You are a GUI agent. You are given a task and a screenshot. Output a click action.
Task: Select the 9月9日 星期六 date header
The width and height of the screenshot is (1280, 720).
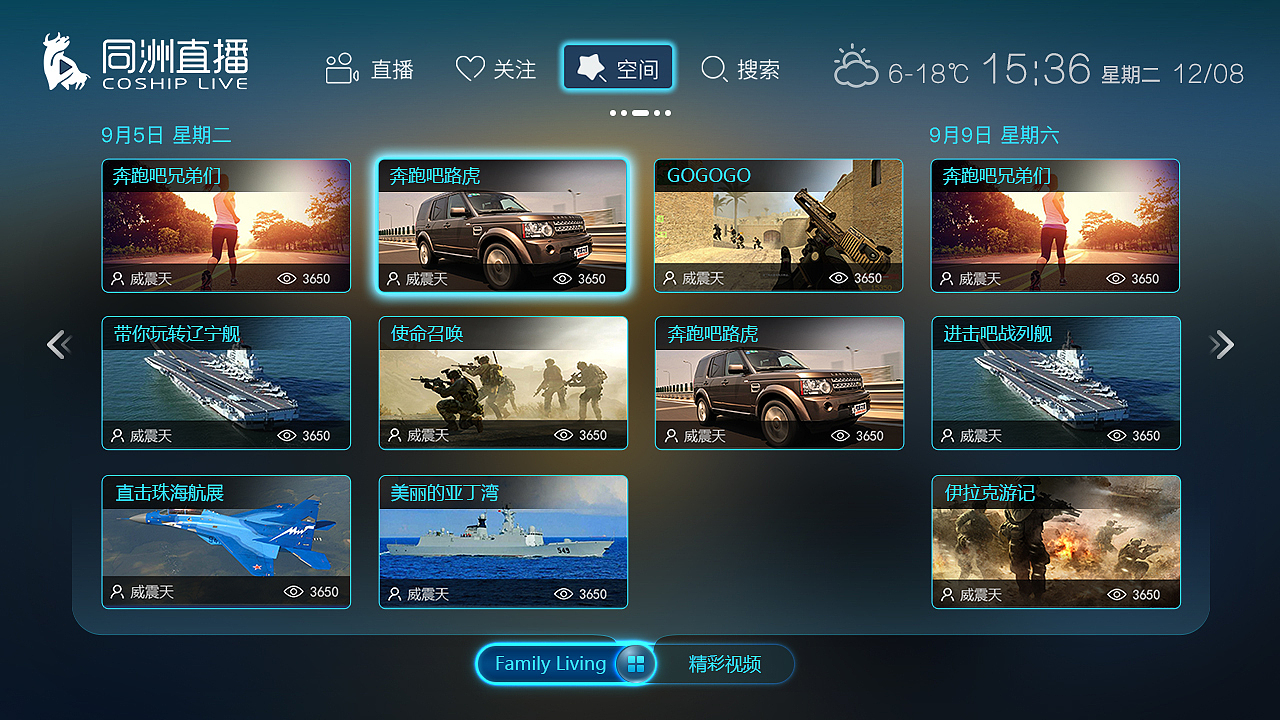[x=994, y=135]
